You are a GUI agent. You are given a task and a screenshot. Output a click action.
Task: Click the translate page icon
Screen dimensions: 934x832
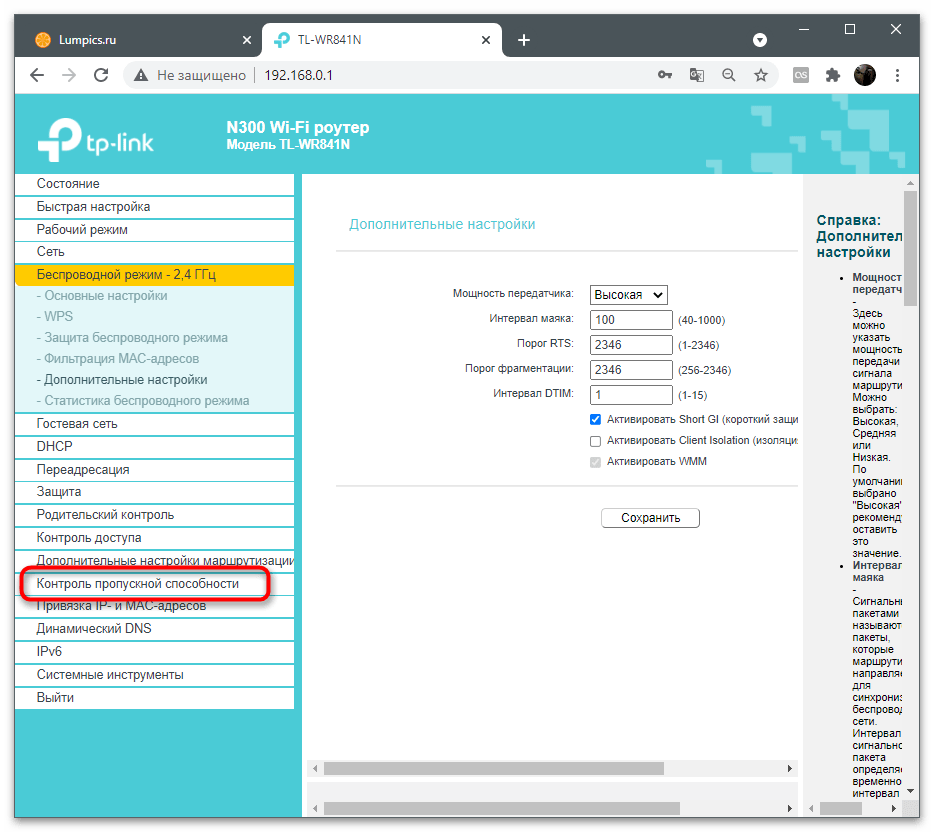pos(696,75)
